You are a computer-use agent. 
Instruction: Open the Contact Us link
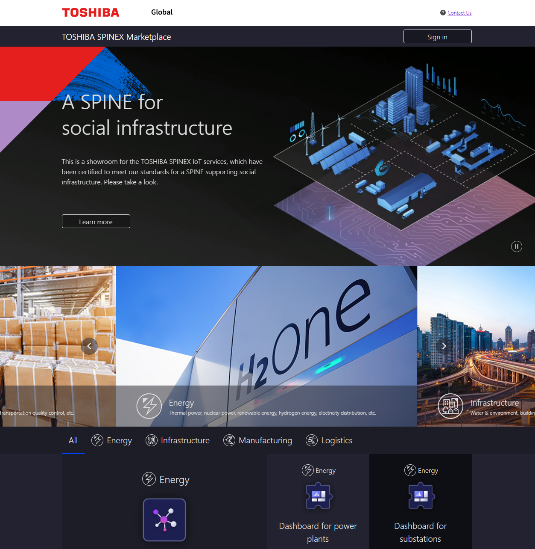pyautogui.click(x=459, y=13)
